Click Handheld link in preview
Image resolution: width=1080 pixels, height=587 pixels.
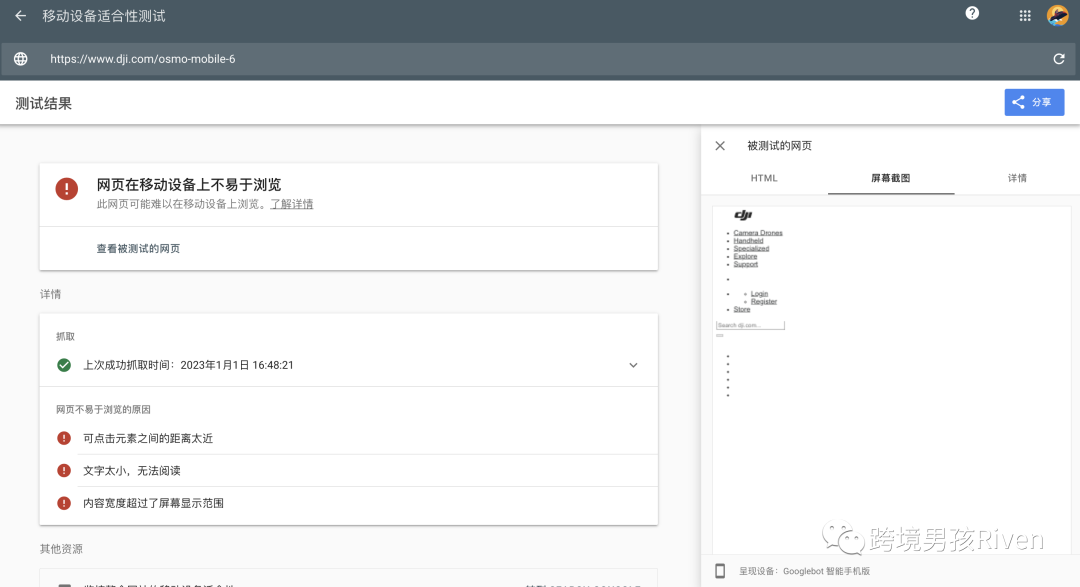(x=748, y=240)
